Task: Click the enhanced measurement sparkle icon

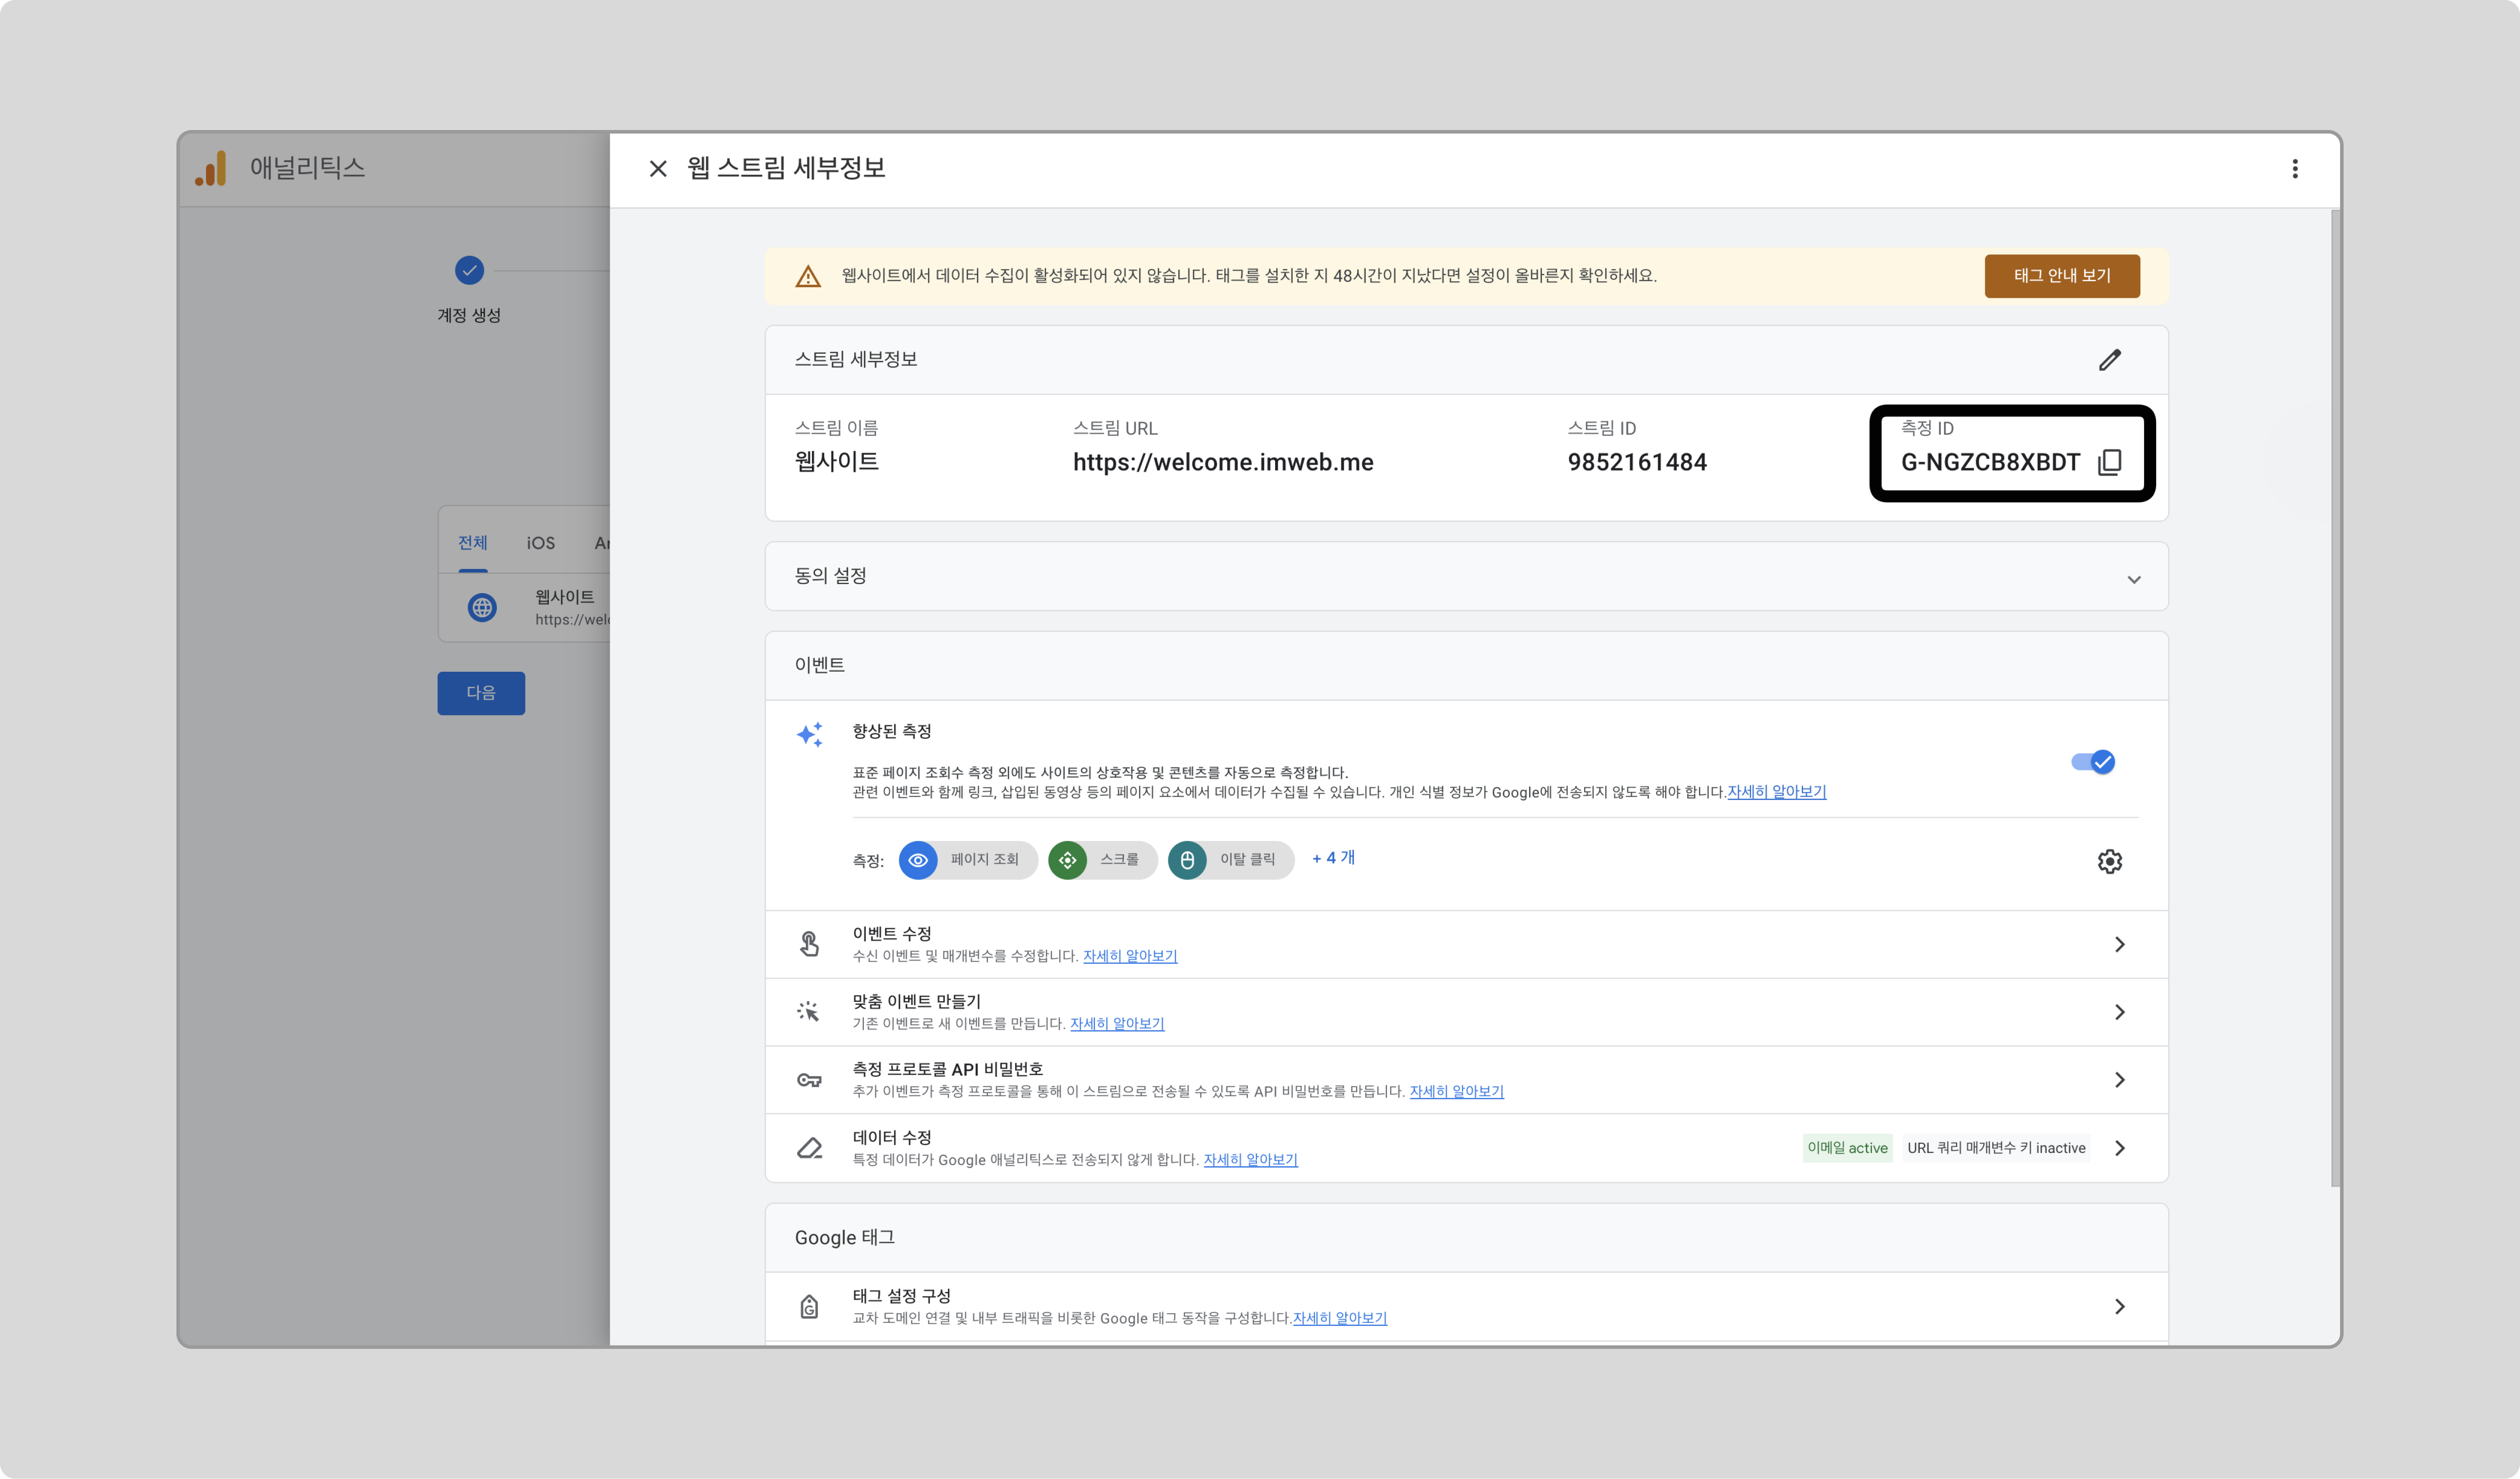Action: [x=810, y=735]
